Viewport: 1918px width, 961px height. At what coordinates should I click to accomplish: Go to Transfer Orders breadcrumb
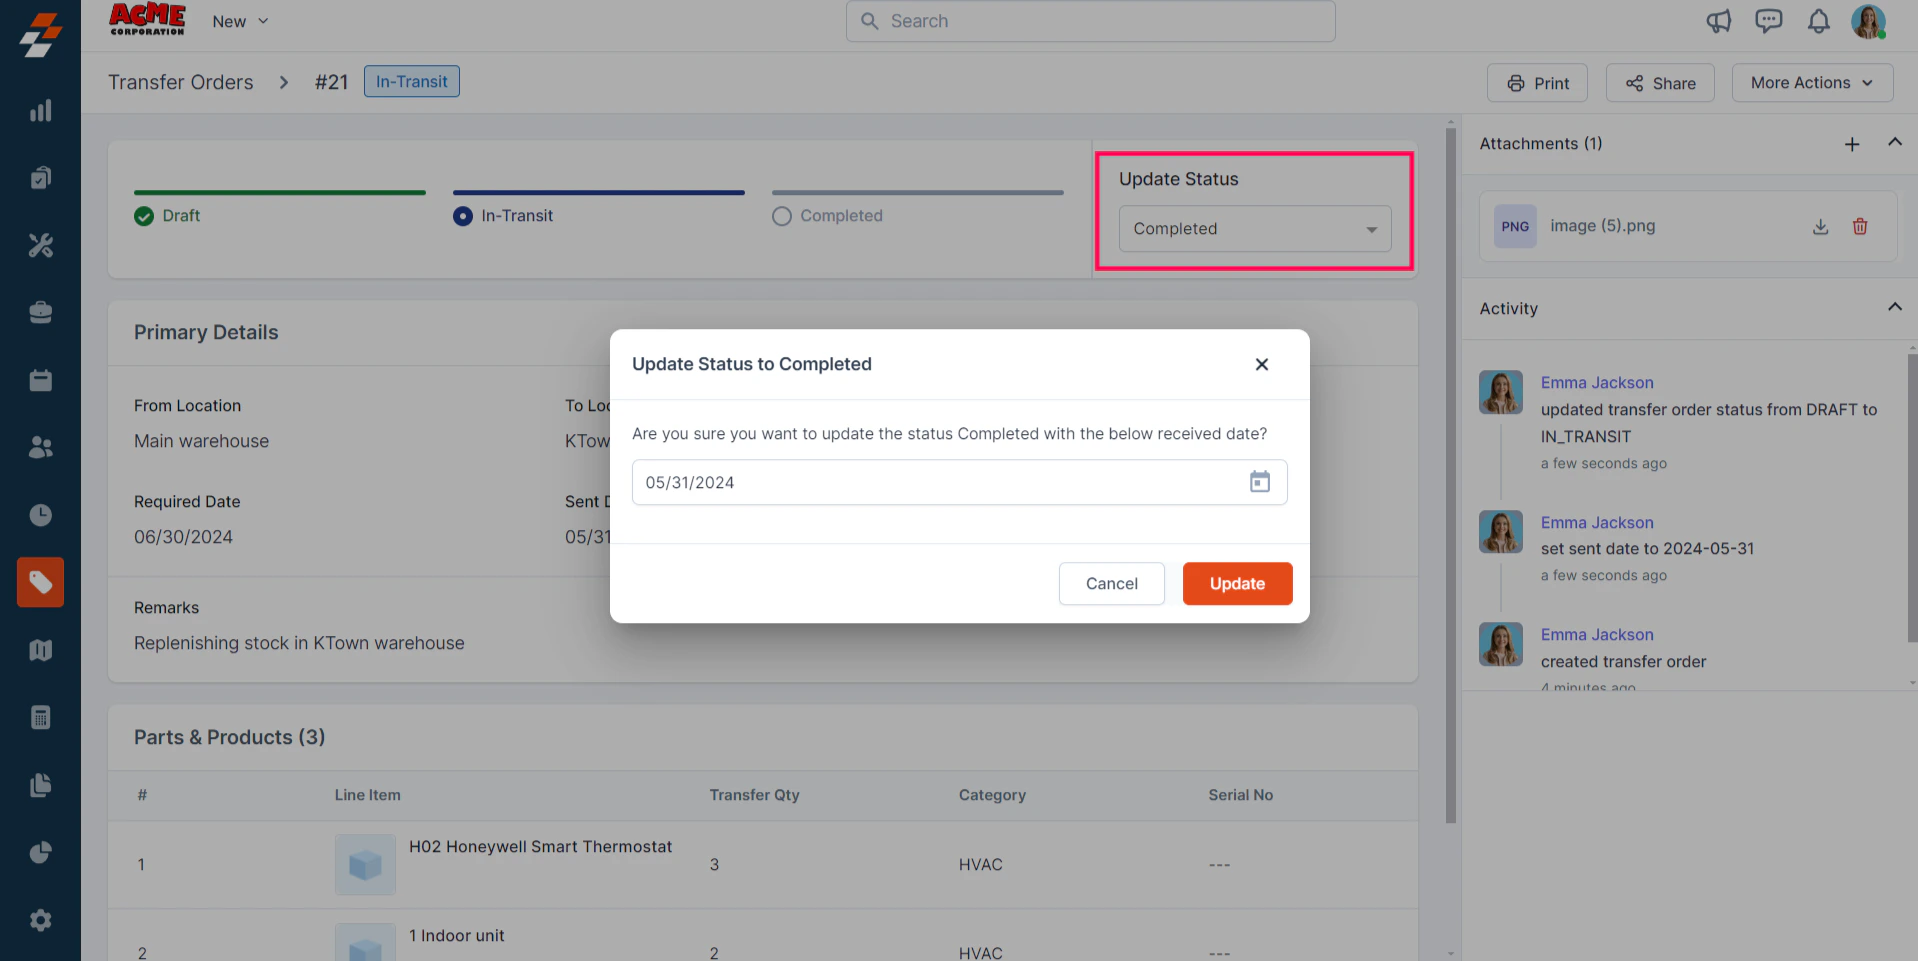coord(181,82)
